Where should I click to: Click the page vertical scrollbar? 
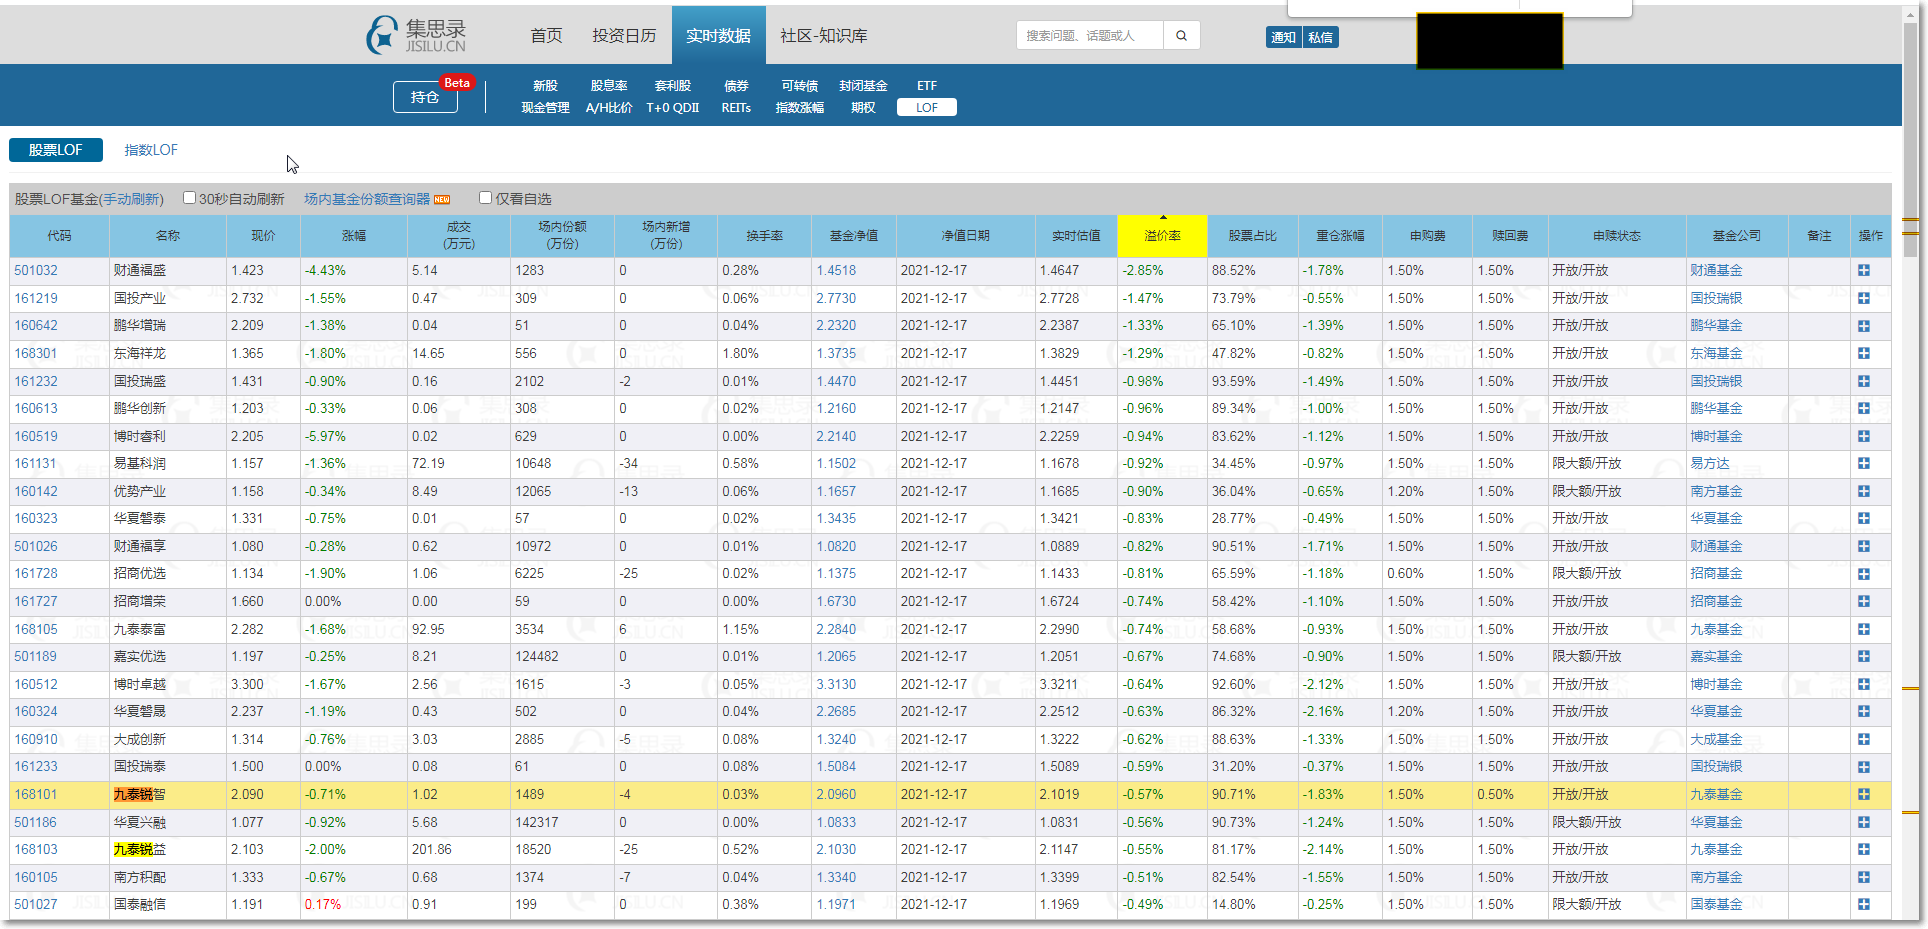(x=1911, y=500)
